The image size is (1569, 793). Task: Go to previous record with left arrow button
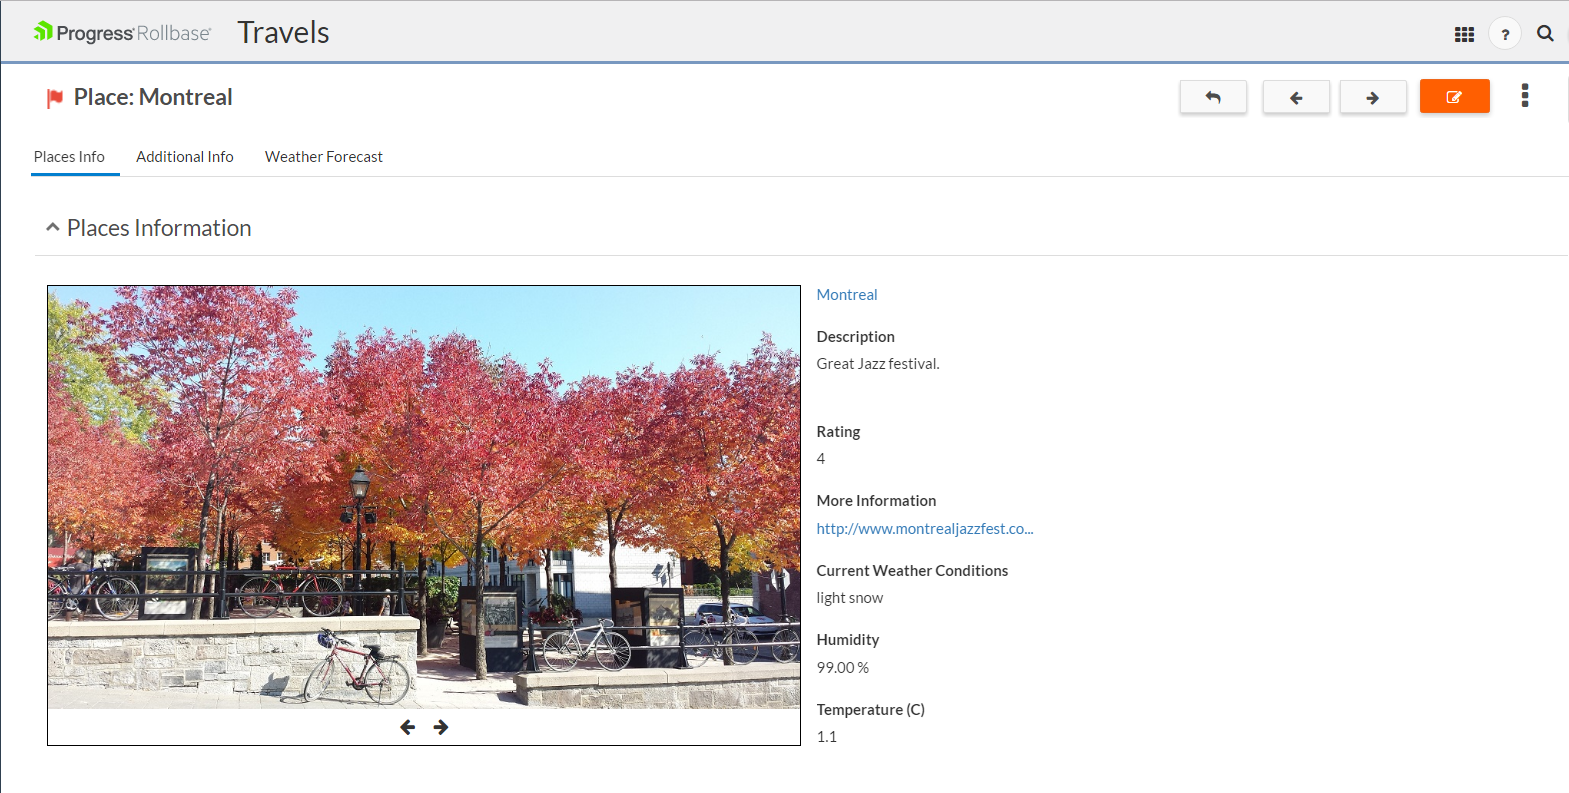[1296, 97]
